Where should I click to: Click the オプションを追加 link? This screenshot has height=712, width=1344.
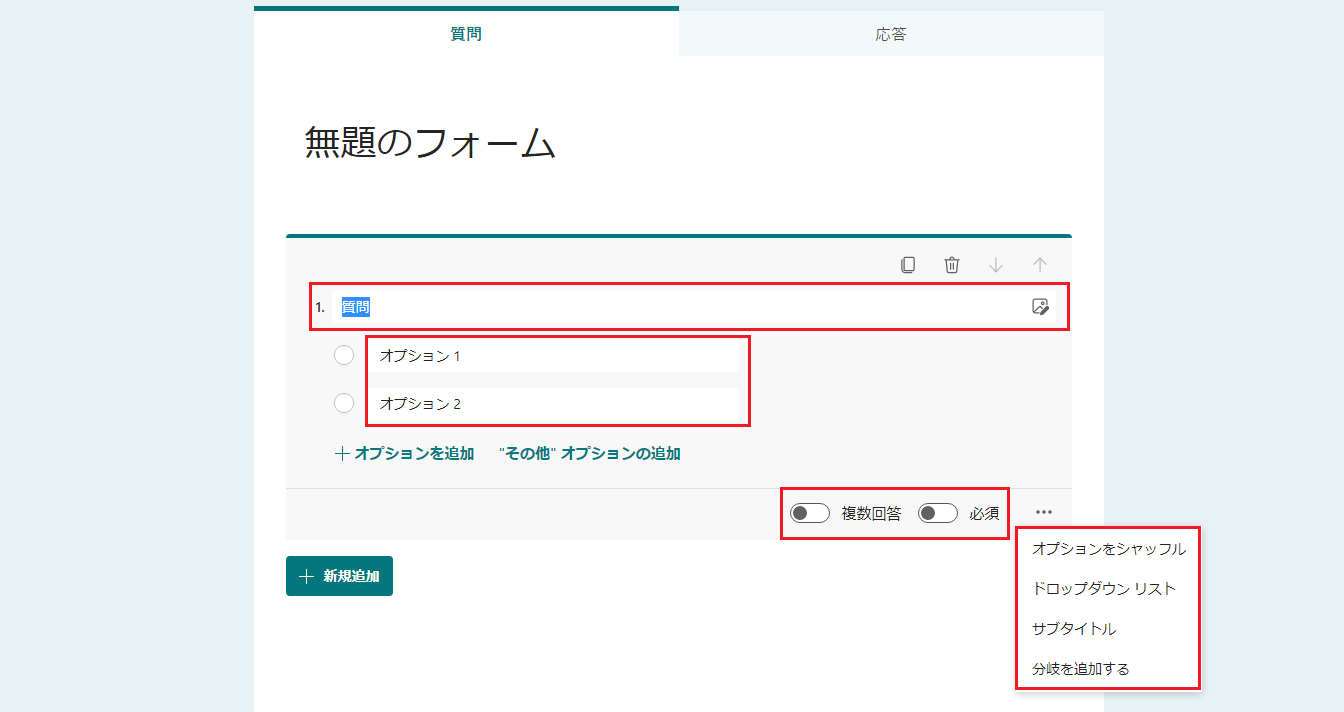point(404,453)
